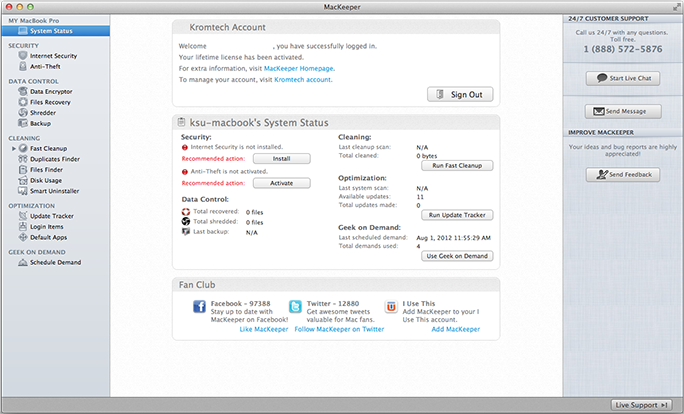Open the MacKeeper Homepage link
684x414 pixels.
[x=299, y=68]
